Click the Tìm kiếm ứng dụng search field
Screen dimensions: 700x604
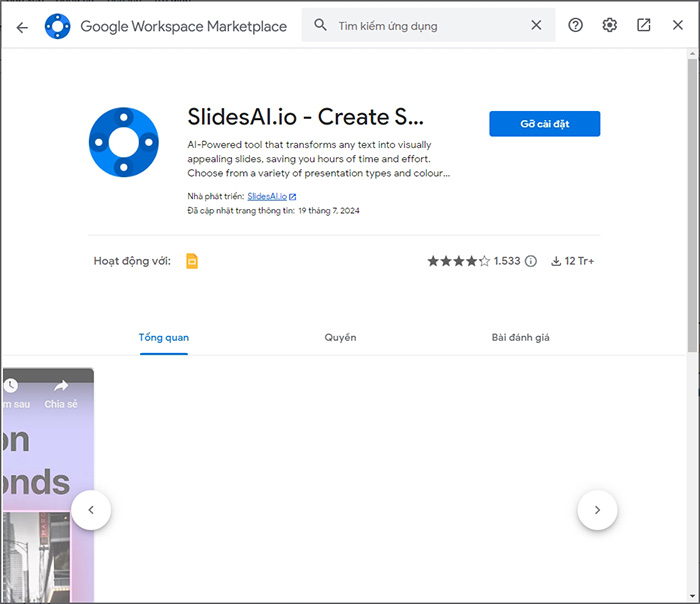(429, 26)
